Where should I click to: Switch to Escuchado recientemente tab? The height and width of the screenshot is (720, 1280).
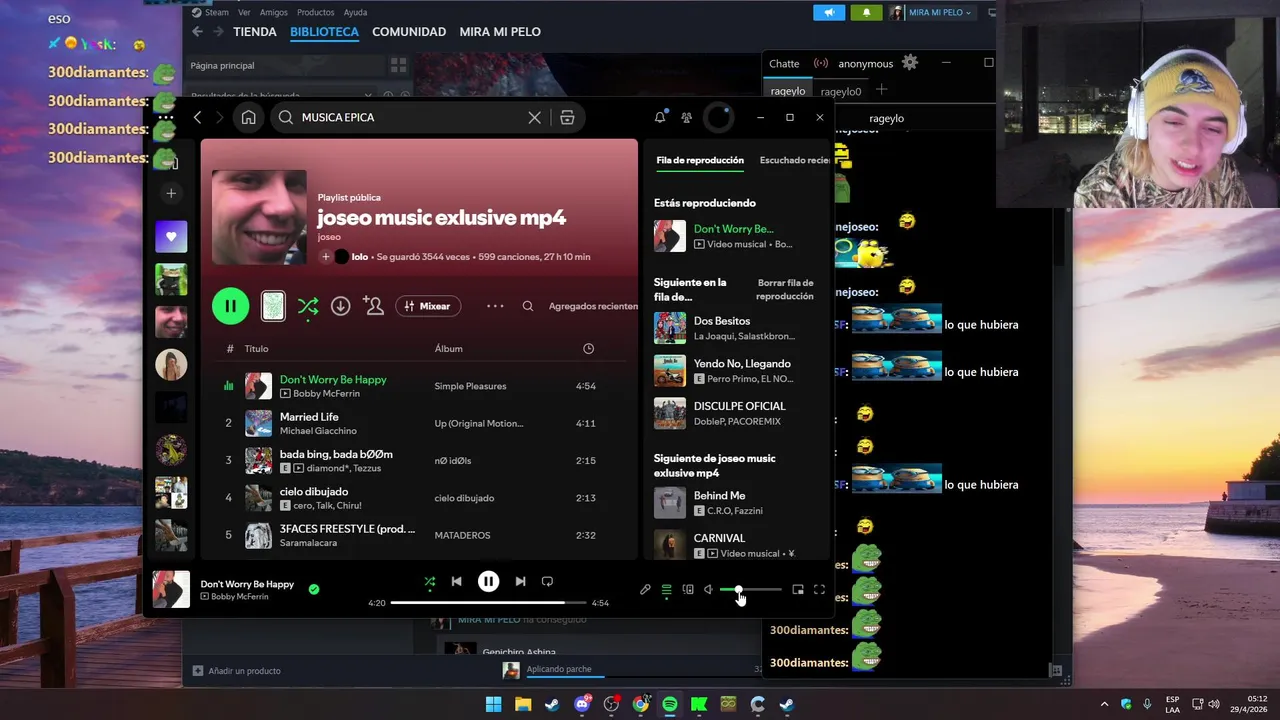(x=795, y=160)
